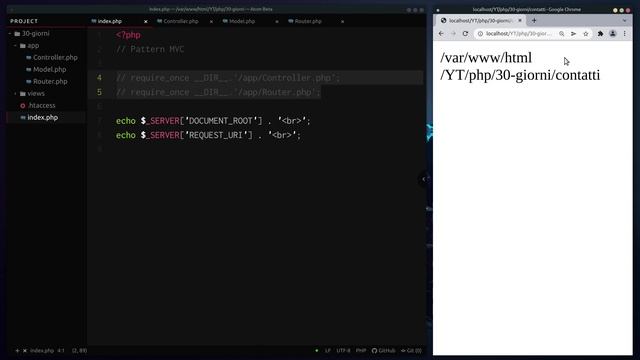Open GitHub panel from status bar

click(x=384, y=351)
